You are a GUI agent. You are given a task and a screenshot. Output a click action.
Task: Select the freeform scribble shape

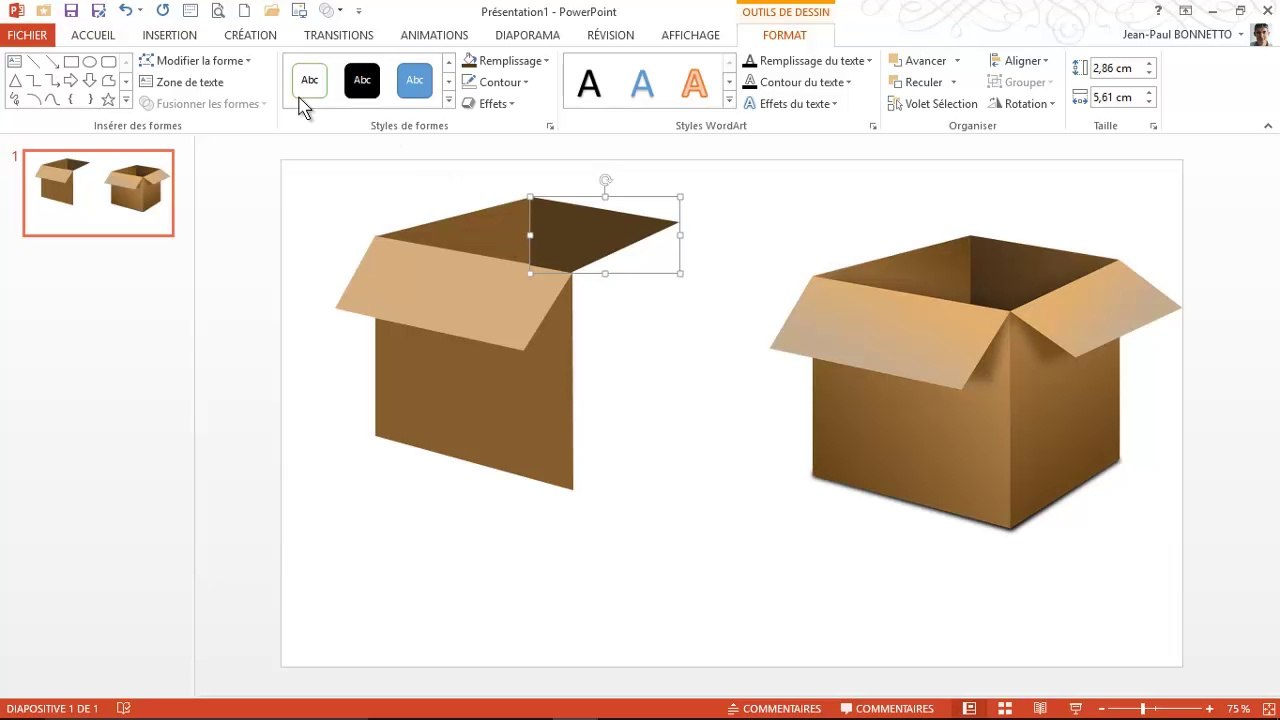15,99
